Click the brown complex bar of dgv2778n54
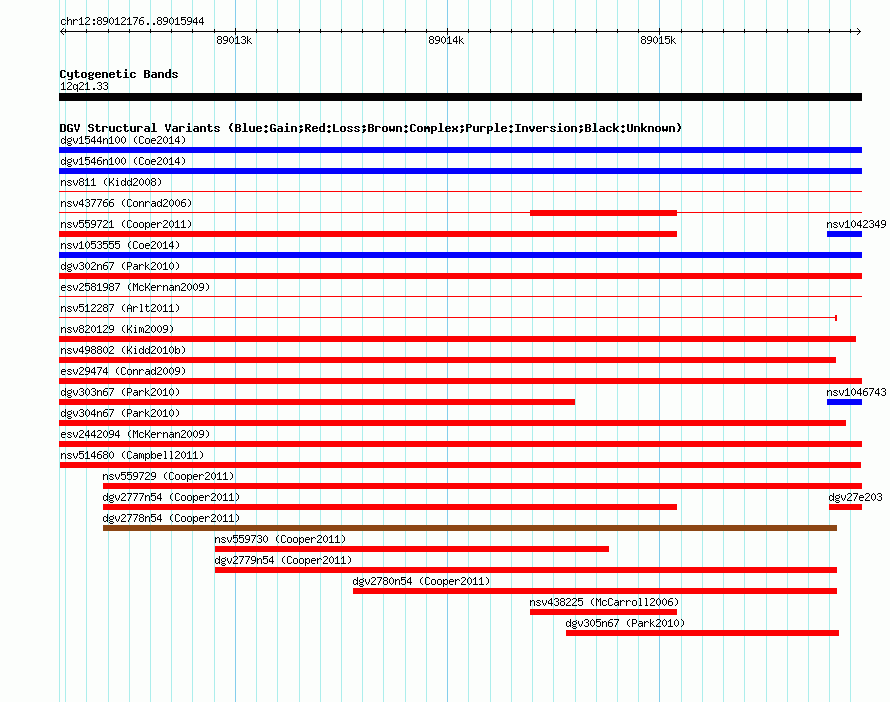 (x=469, y=528)
